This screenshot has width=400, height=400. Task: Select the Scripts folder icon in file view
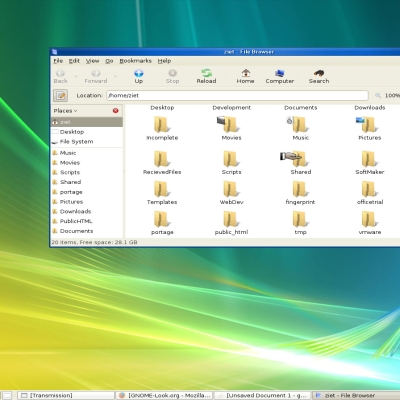(x=231, y=159)
